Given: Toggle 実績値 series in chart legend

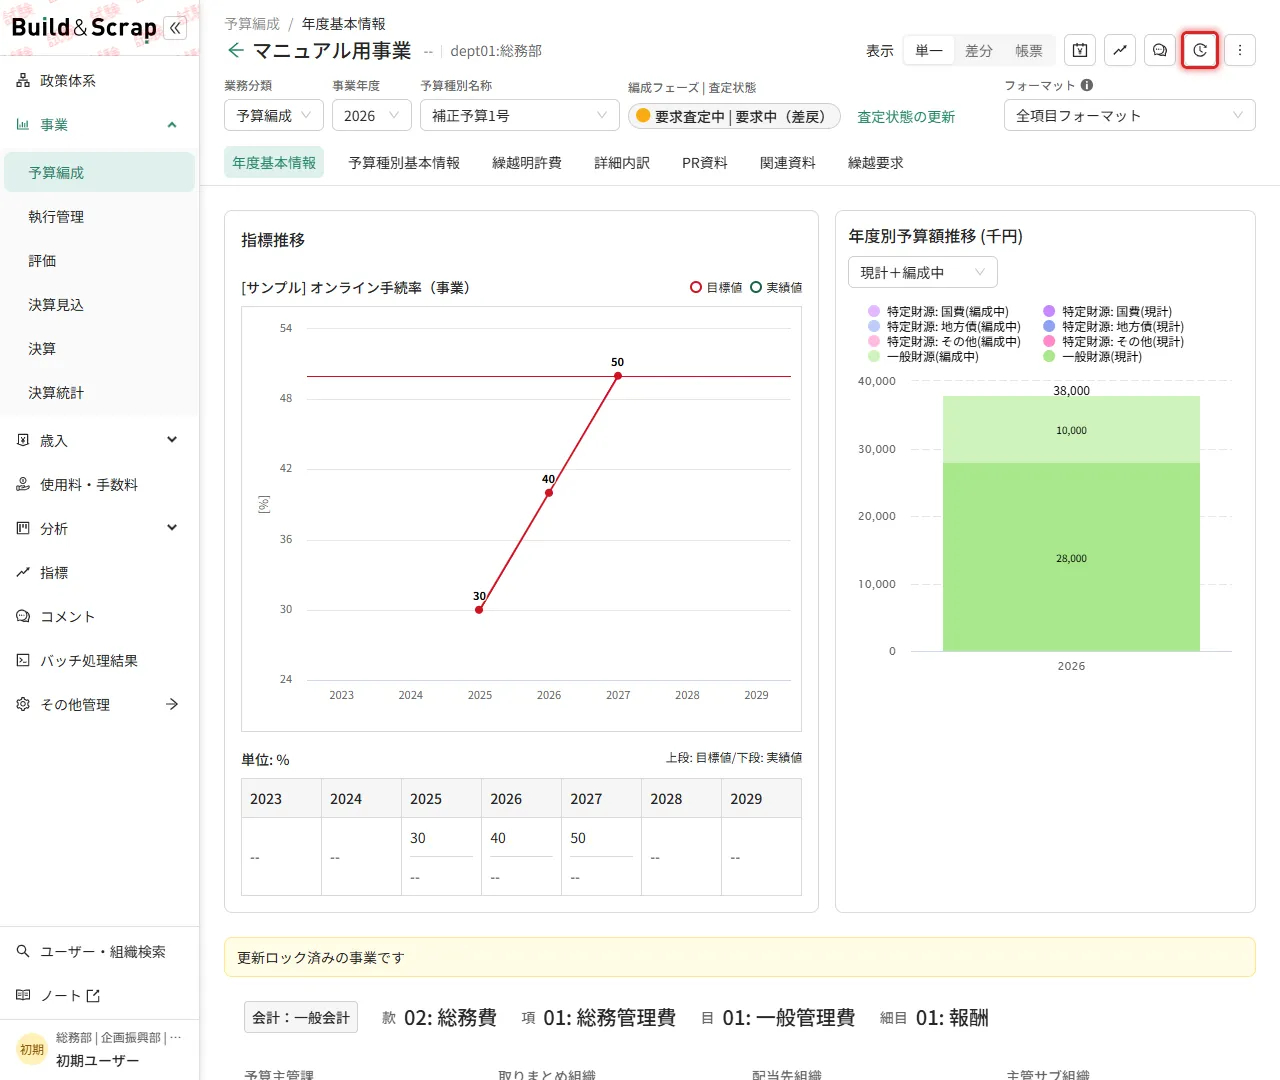Looking at the screenshot, I should [x=776, y=287].
